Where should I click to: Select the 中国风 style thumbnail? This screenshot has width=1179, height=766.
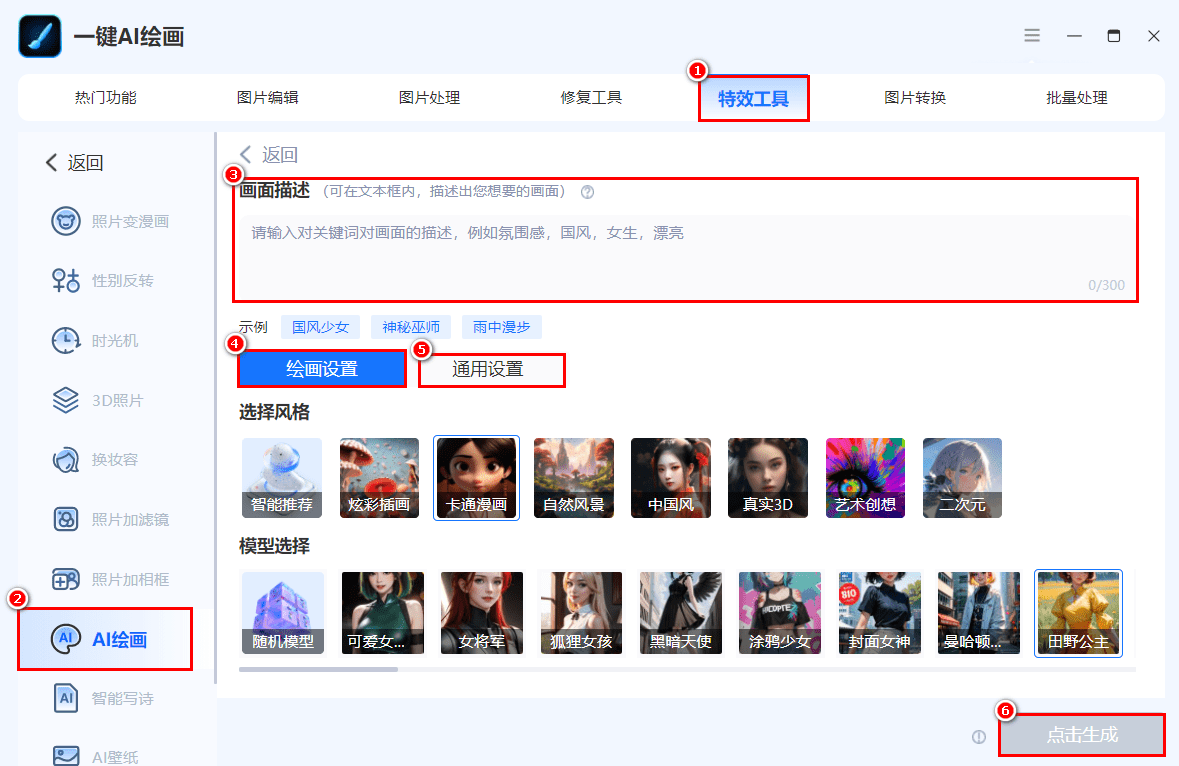click(x=670, y=478)
